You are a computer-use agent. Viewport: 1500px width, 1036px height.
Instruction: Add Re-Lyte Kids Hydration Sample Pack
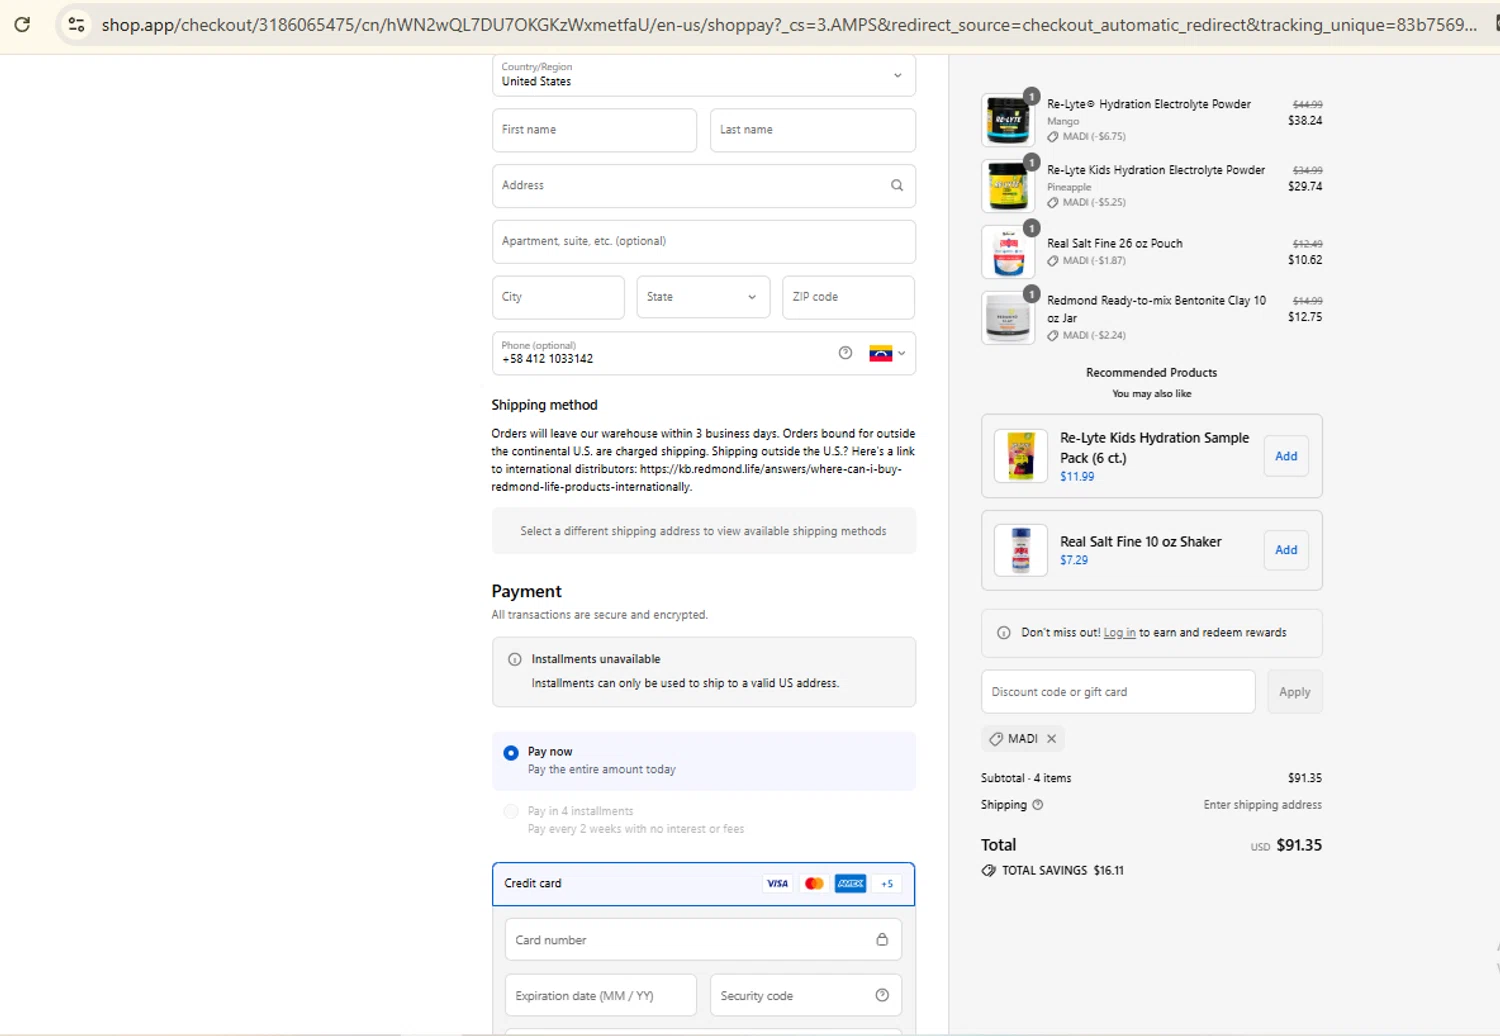coord(1286,456)
